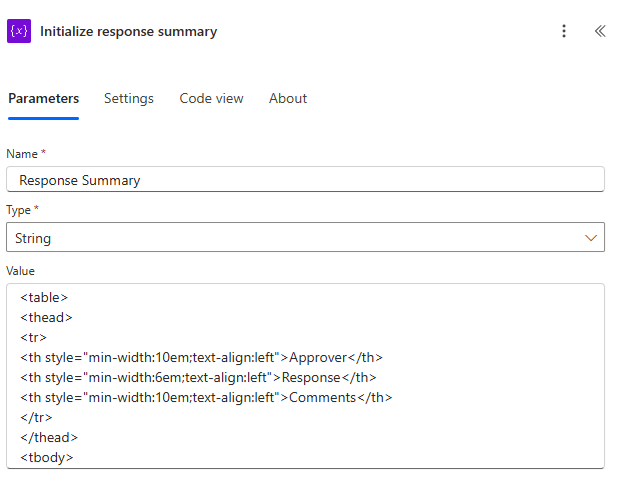Viewport: 626px width, 499px height.
Task: Click the Name field containing Response Summary
Action: pos(305,180)
